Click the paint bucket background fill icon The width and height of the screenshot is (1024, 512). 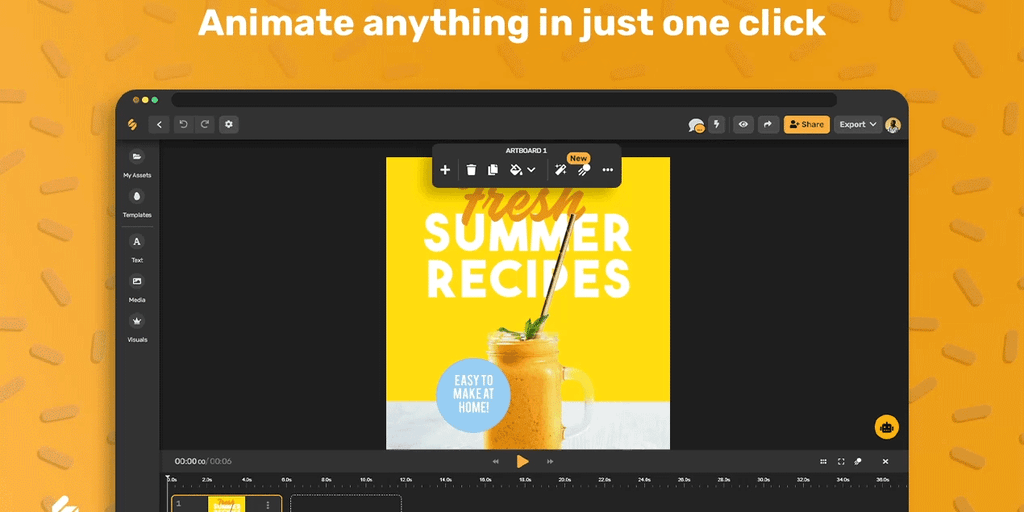point(516,170)
